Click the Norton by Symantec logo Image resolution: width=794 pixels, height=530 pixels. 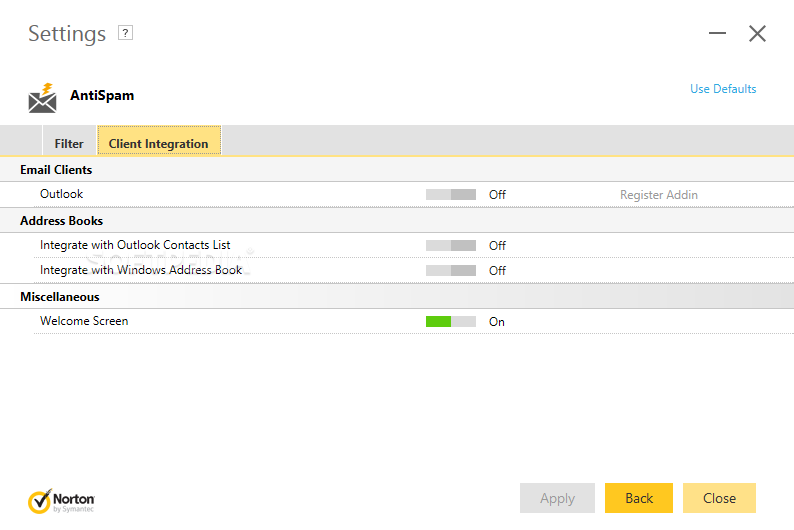[x=61, y=501]
